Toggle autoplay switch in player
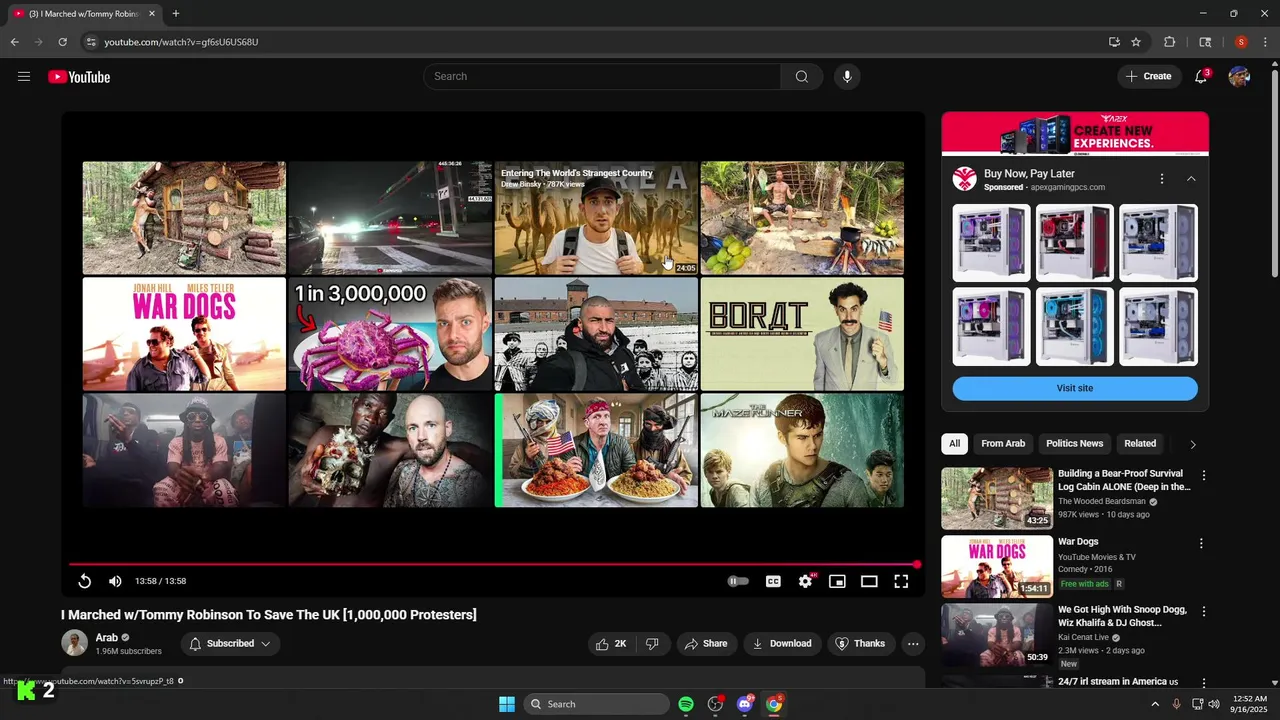Viewport: 1280px width, 720px height. 738,581
